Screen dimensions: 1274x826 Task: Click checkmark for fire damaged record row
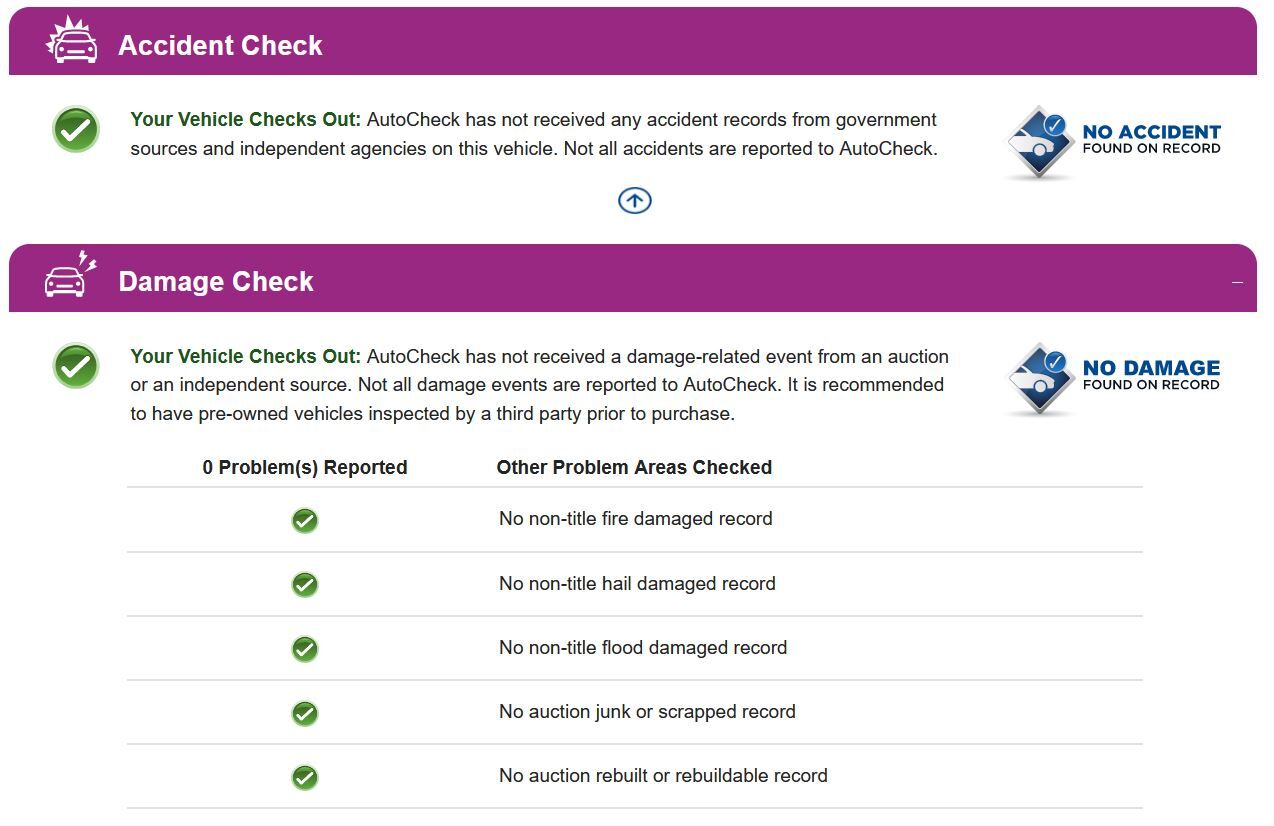click(305, 520)
